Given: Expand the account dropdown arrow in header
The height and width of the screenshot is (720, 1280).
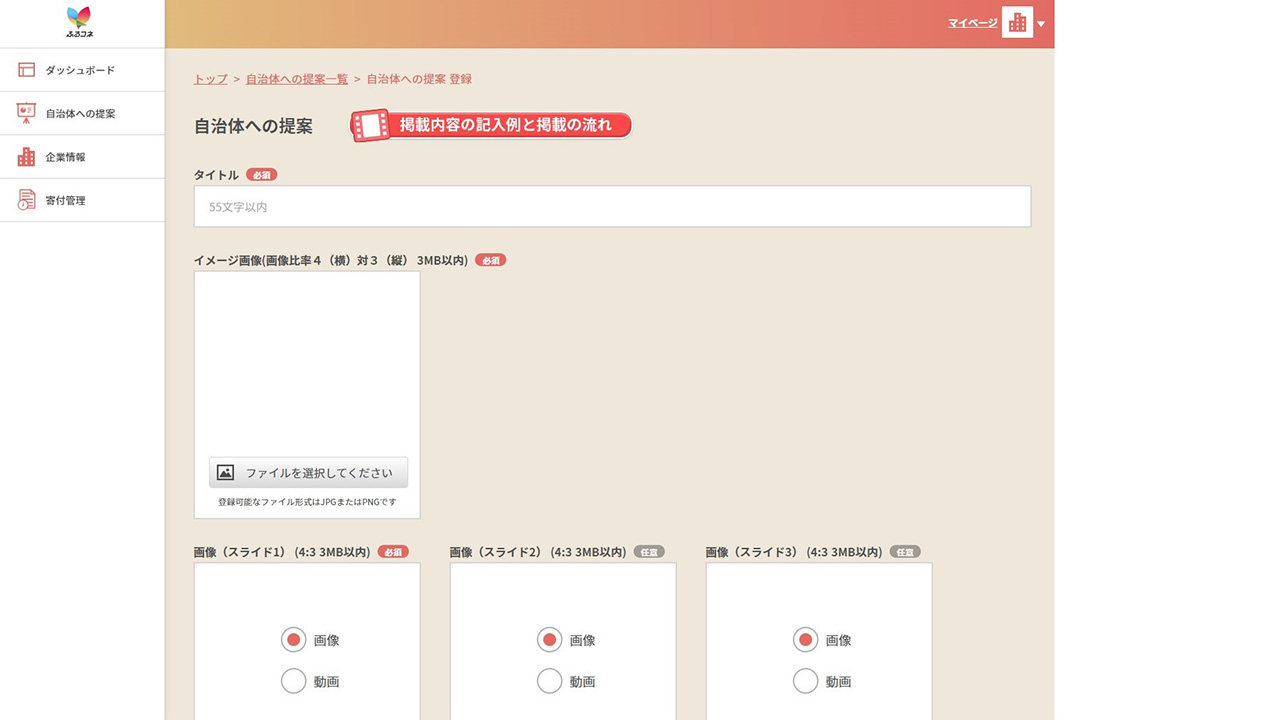Looking at the screenshot, I should pyautogui.click(x=1041, y=23).
